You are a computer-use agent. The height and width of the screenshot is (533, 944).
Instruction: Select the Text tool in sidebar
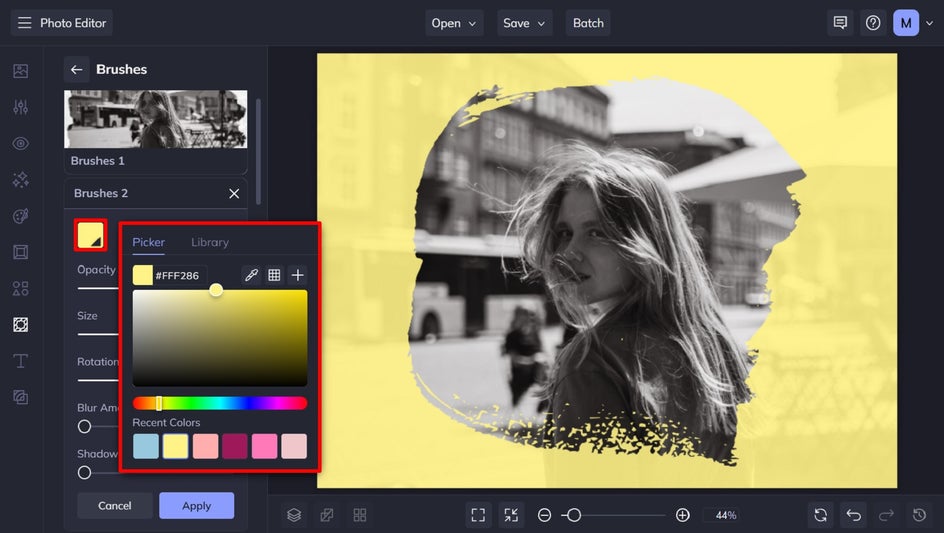pos(20,361)
